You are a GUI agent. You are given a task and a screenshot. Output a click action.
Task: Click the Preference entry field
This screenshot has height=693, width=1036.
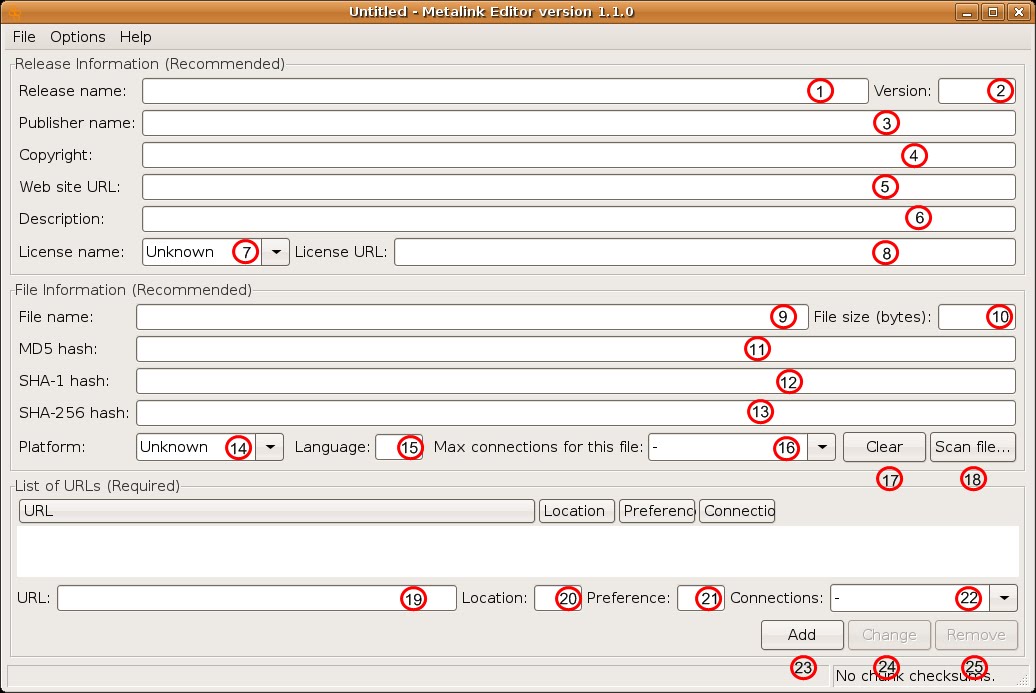pos(701,599)
